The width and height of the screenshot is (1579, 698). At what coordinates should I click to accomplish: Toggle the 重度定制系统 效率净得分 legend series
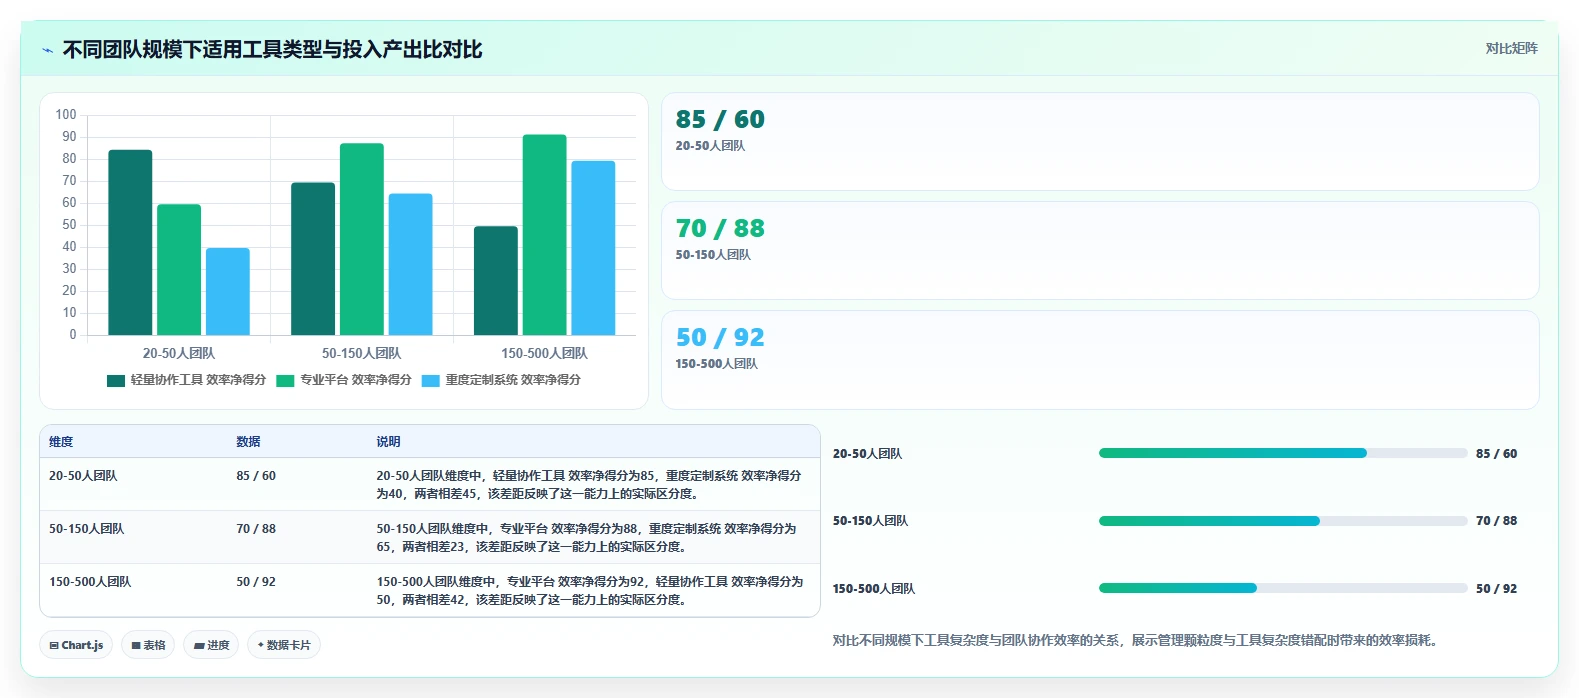[501, 380]
